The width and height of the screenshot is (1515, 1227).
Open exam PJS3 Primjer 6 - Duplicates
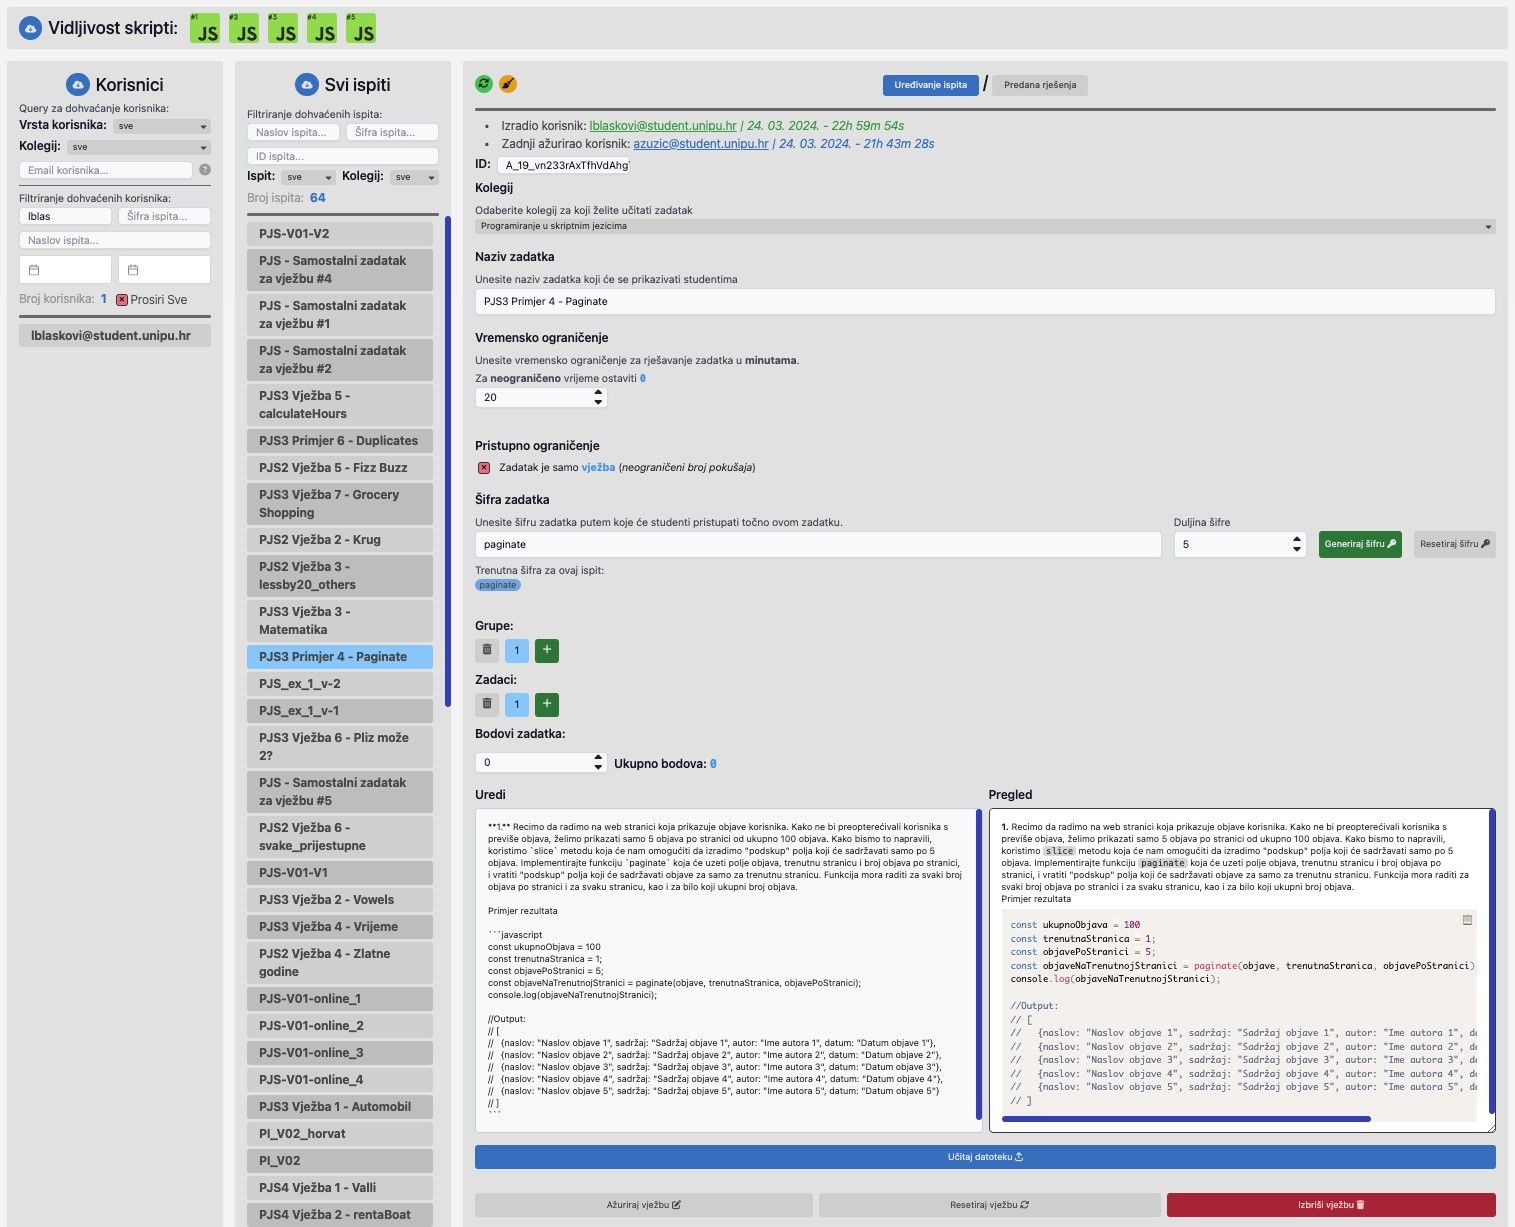coord(340,441)
